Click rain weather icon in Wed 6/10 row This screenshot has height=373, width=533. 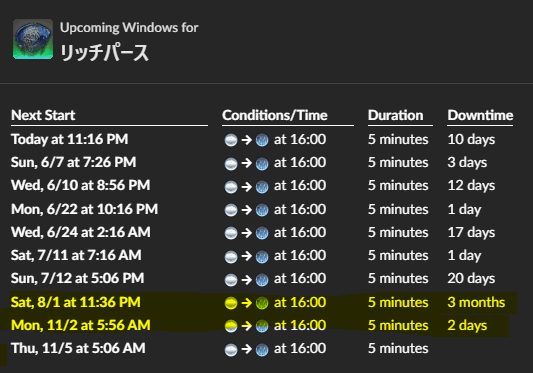262,186
